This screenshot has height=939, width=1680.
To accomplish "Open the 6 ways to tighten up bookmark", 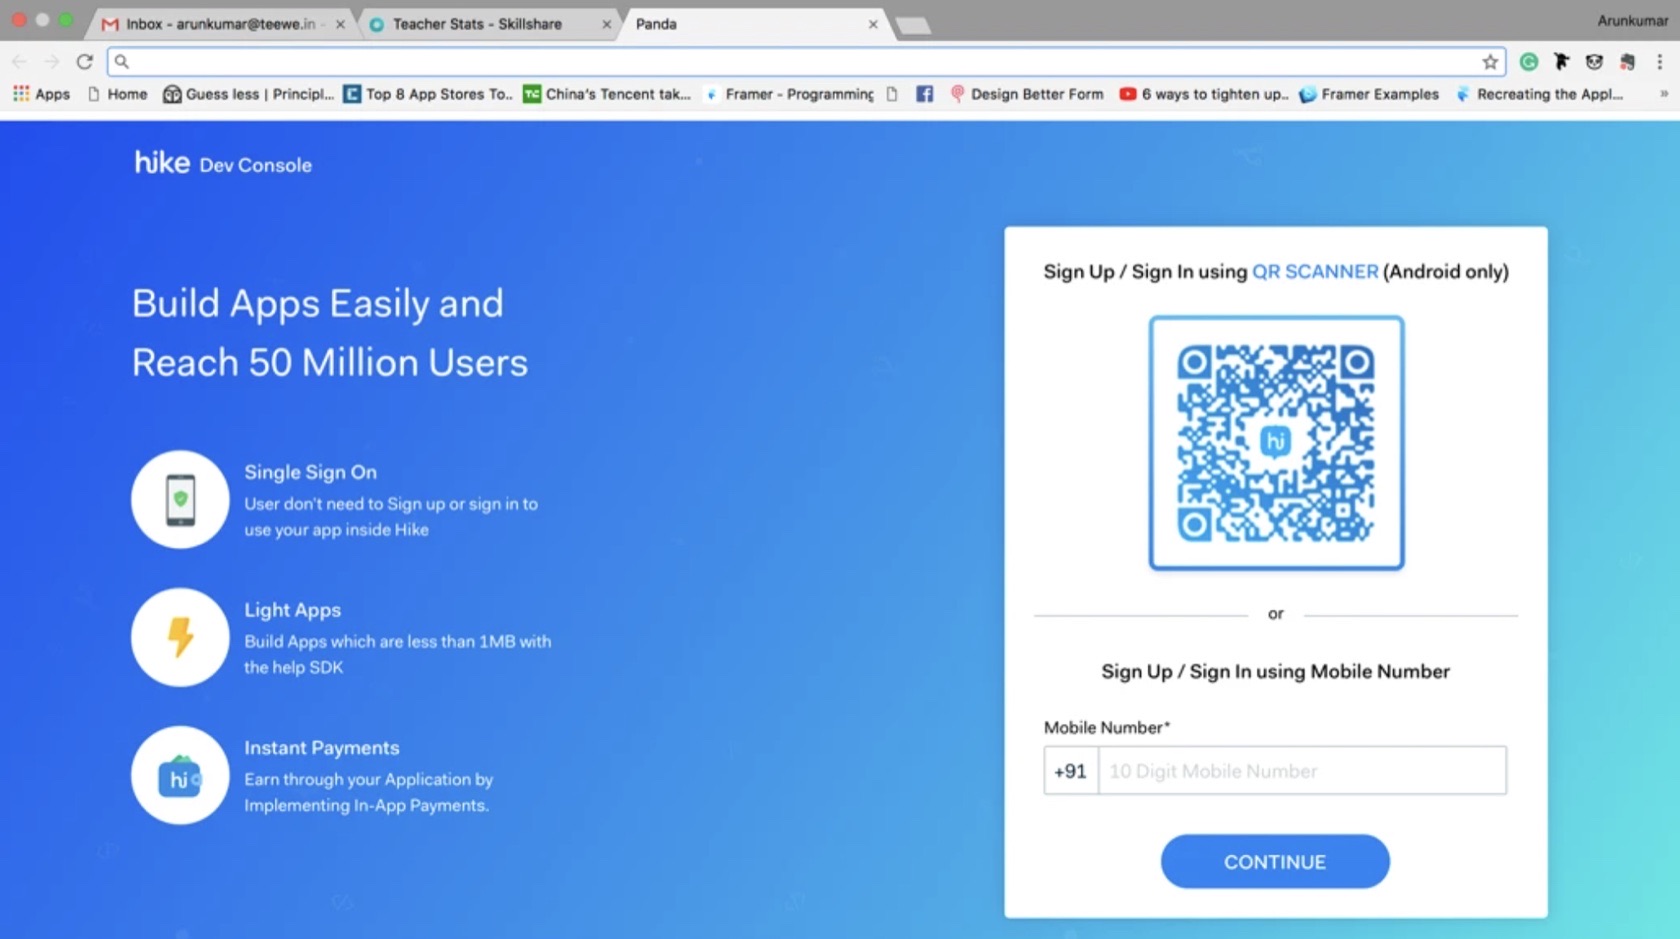I will [1204, 94].
